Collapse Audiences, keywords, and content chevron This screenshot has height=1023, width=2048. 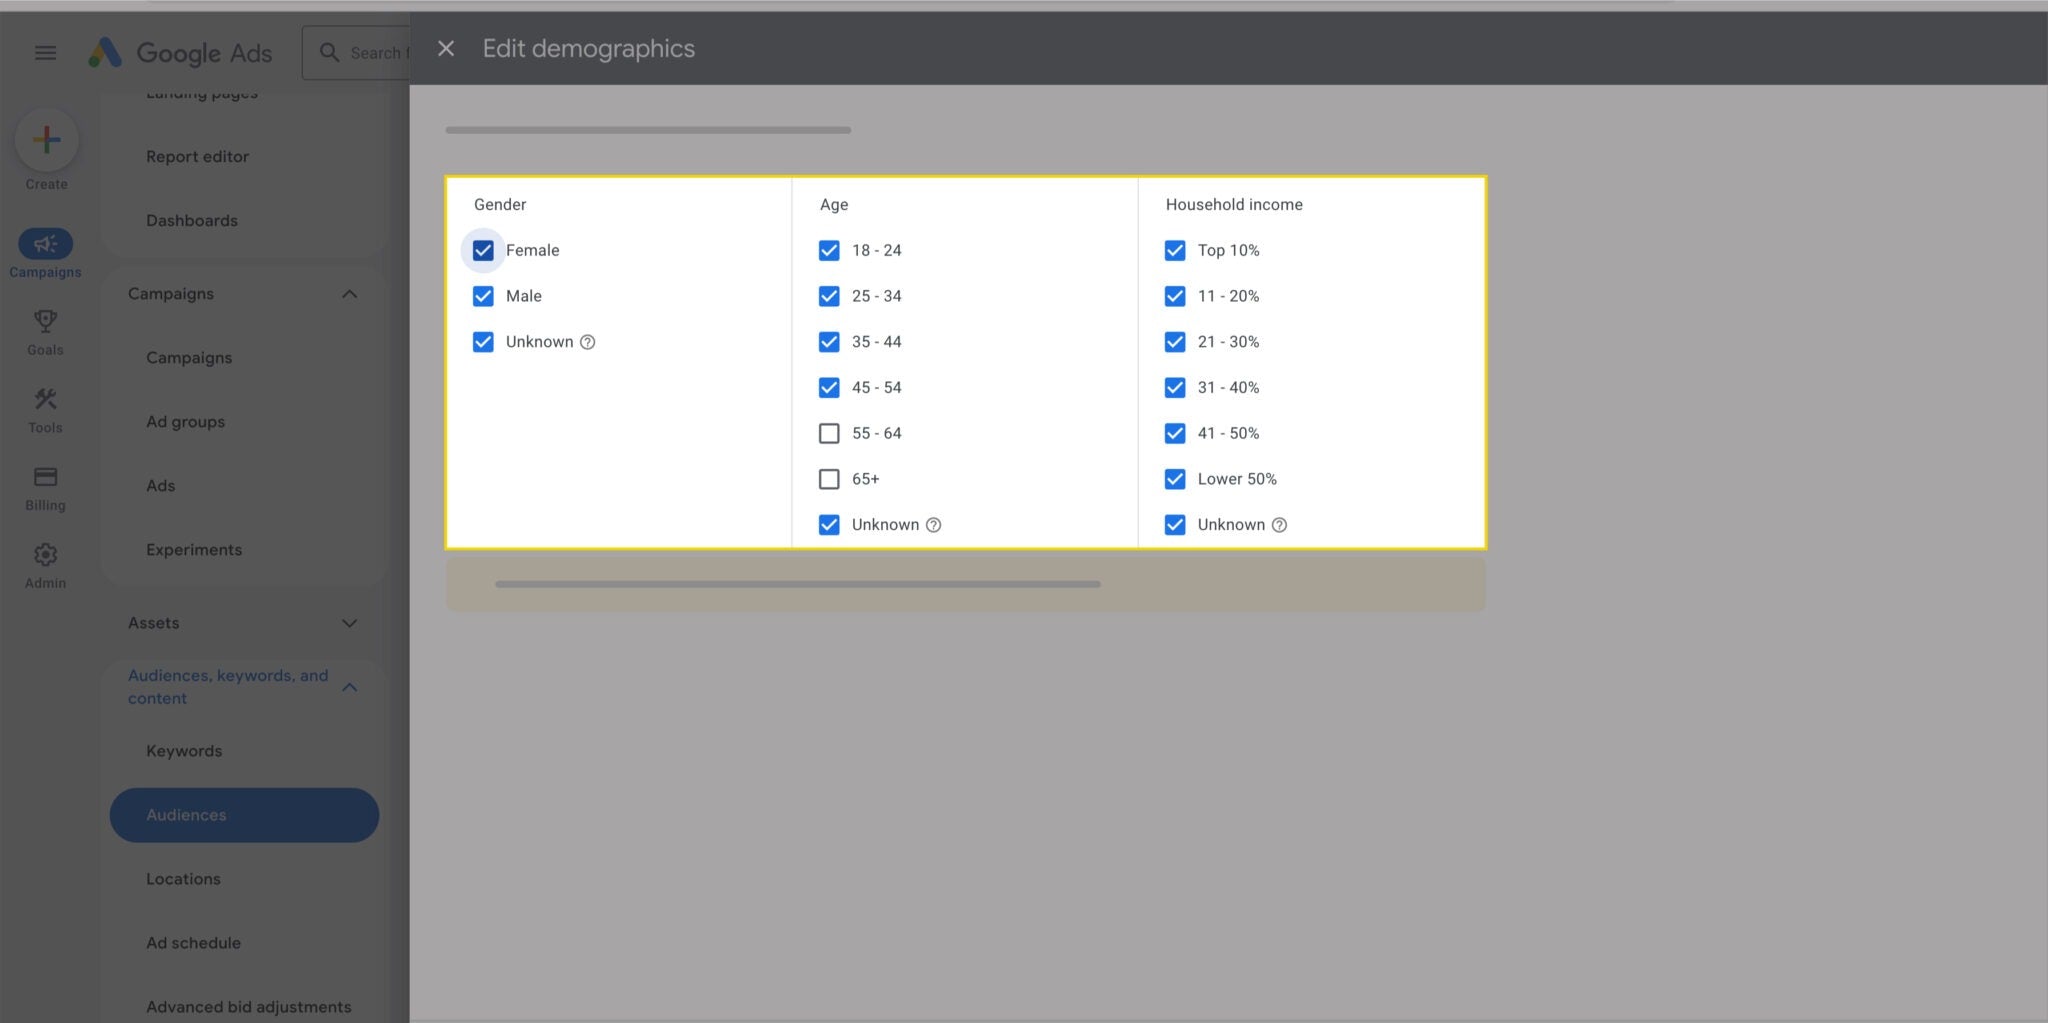point(349,687)
